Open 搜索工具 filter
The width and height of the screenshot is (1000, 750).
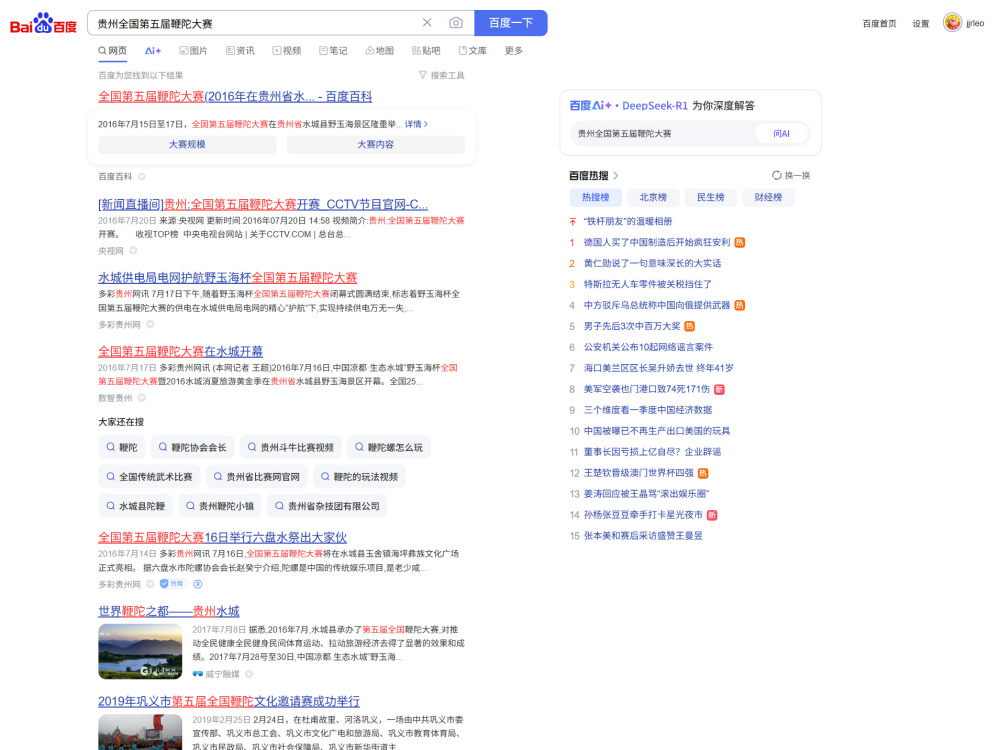441,75
